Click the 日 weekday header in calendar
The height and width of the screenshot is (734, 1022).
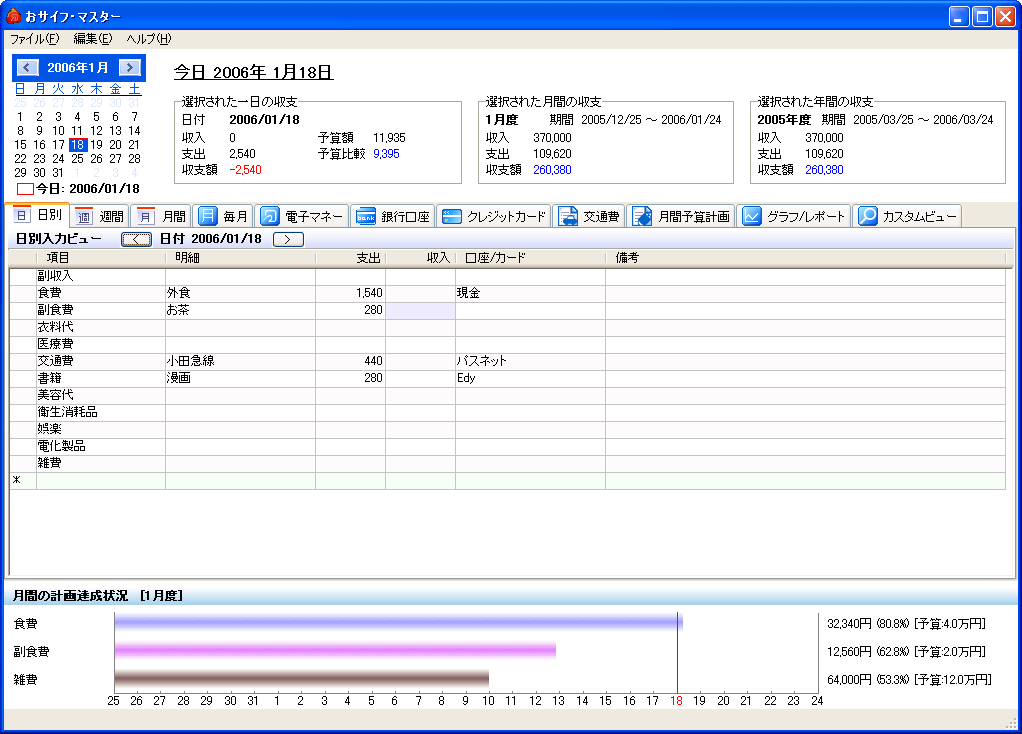(x=20, y=89)
